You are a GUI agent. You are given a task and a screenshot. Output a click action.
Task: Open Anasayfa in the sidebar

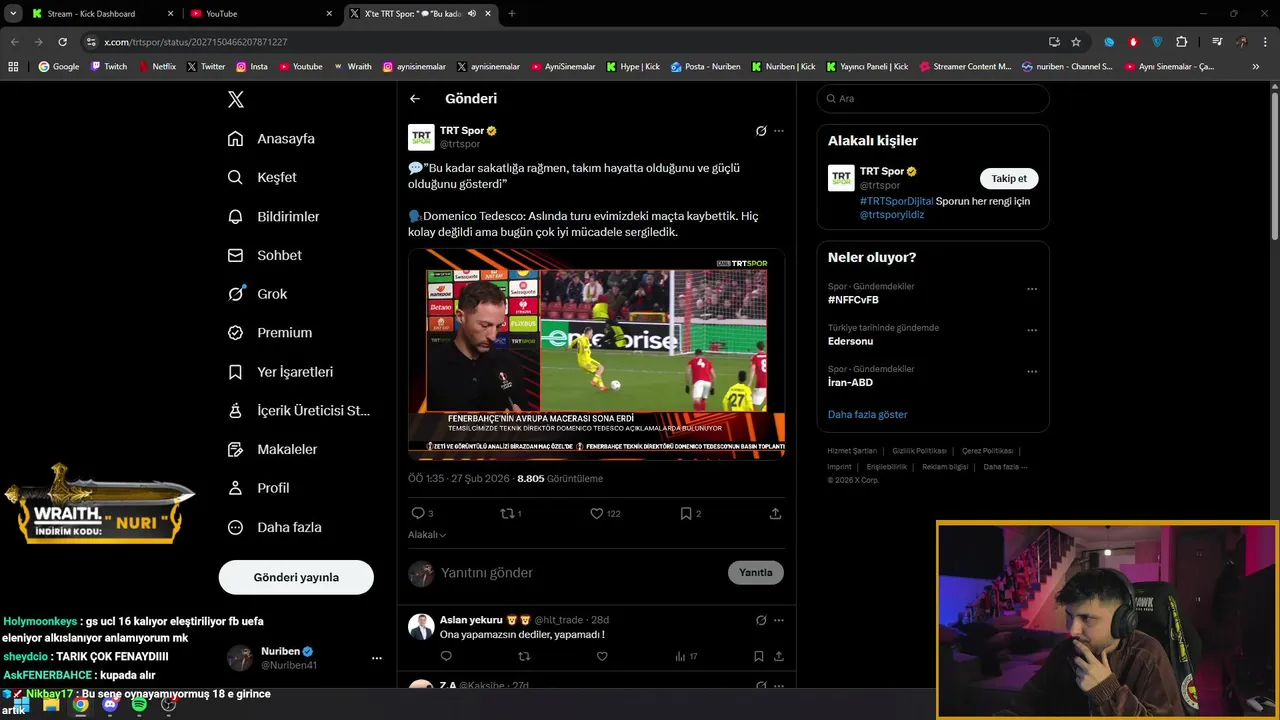click(271, 139)
